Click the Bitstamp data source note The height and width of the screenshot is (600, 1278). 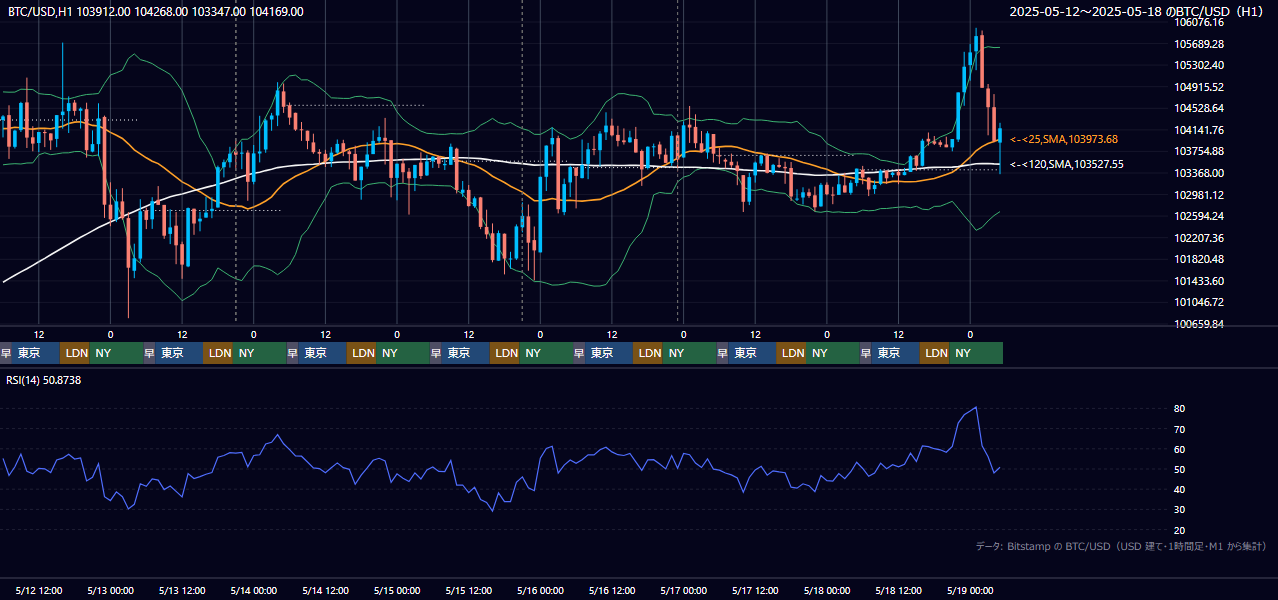tap(1121, 546)
